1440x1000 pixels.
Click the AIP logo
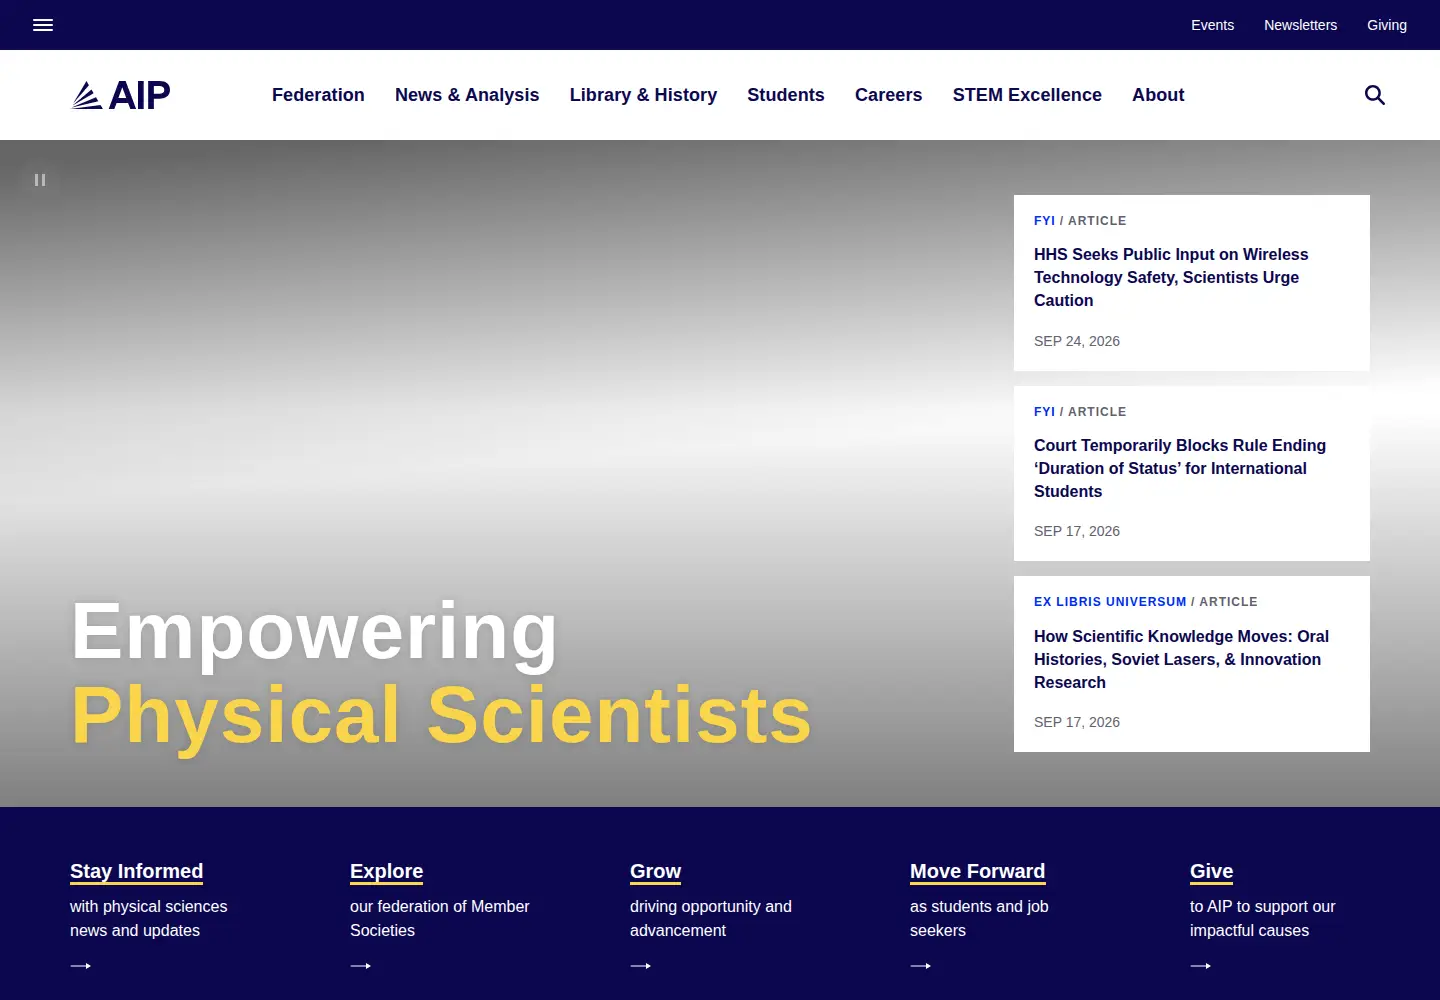(121, 95)
